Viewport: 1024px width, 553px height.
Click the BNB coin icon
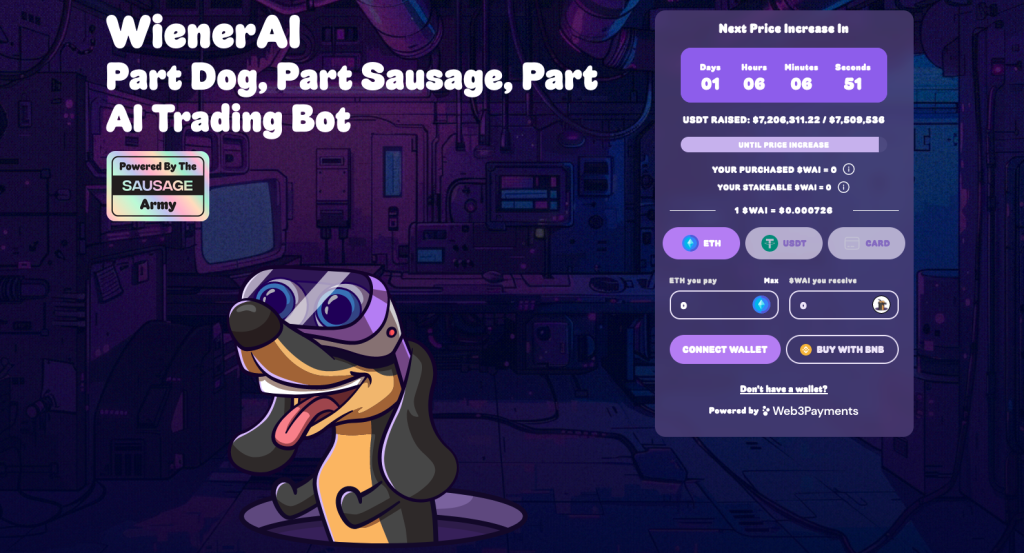click(x=805, y=350)
